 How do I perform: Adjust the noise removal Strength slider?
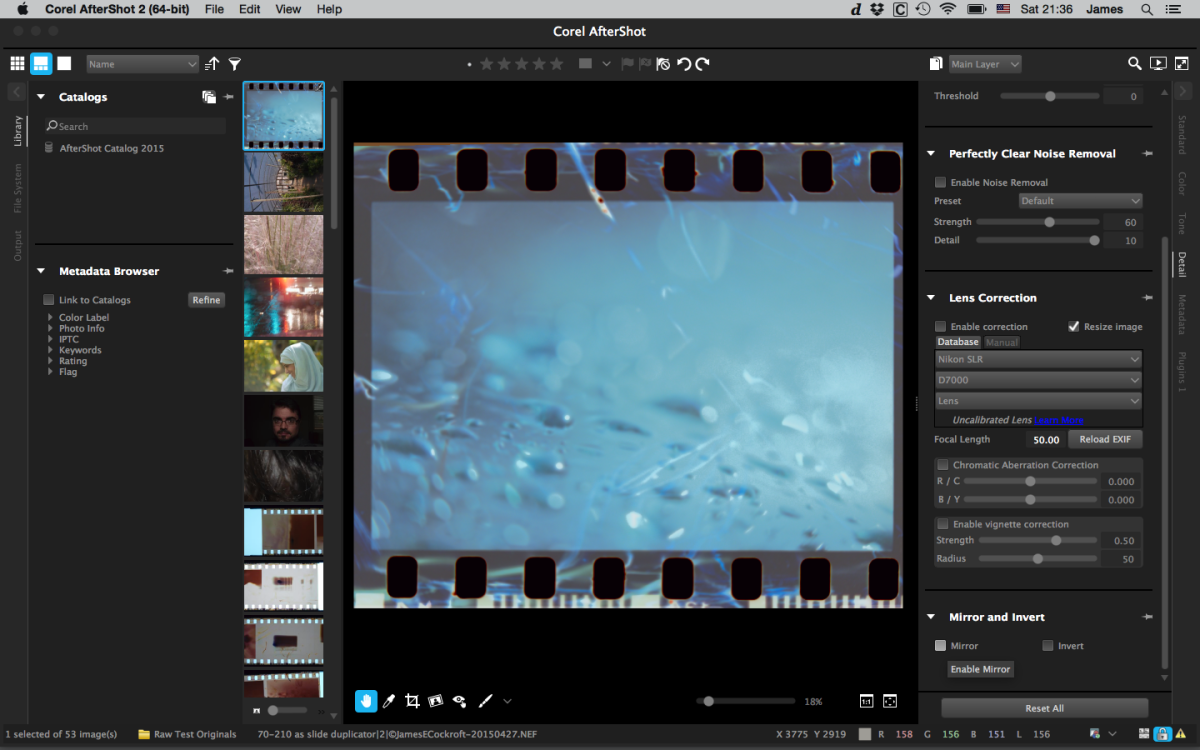pyautogui.click(x=1049, y=222)
